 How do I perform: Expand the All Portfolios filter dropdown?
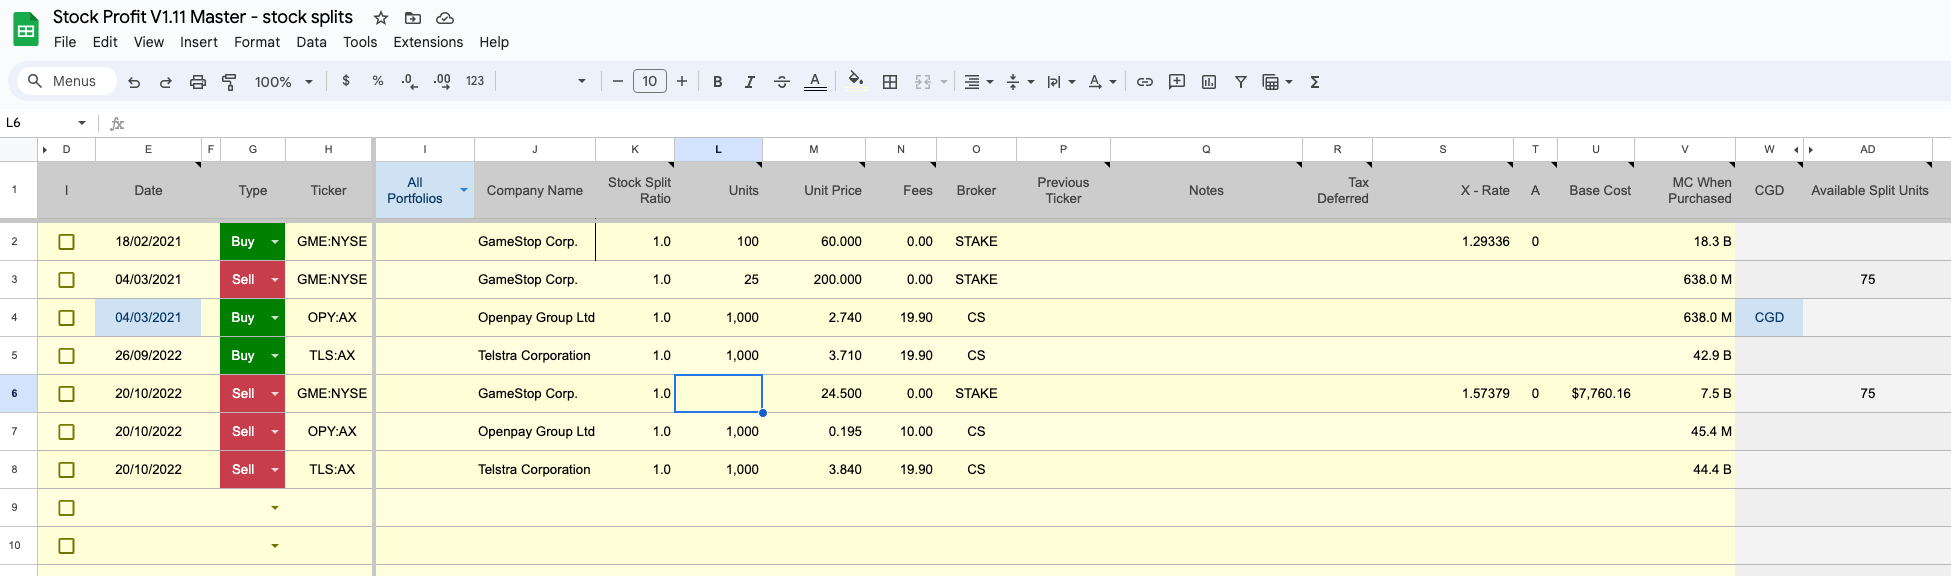click(x=464, y=190)
